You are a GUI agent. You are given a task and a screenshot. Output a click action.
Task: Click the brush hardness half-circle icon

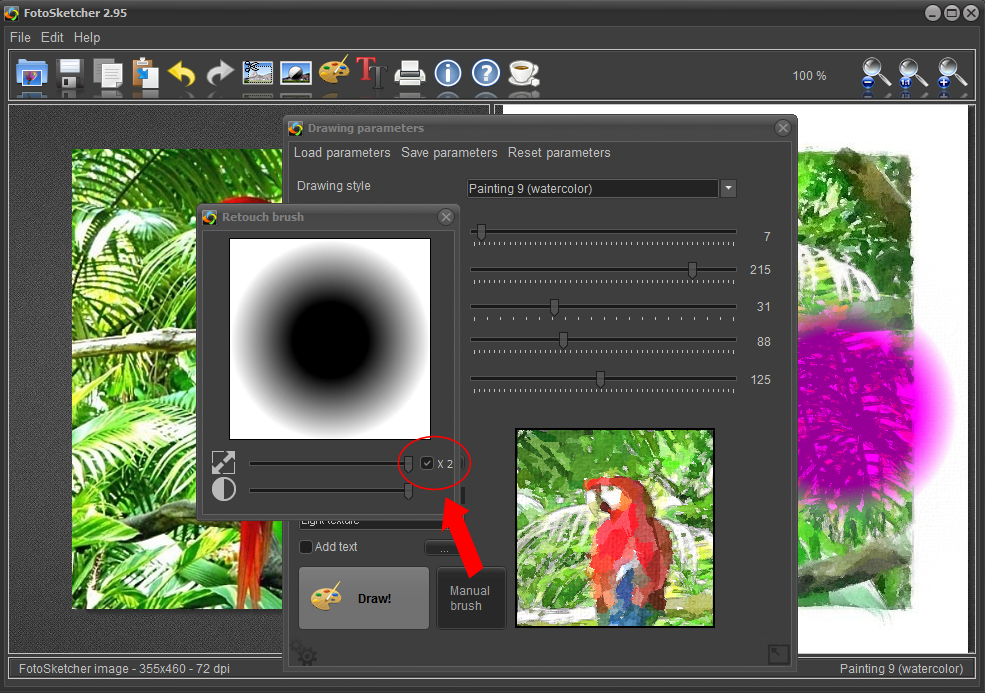[224, 489]
